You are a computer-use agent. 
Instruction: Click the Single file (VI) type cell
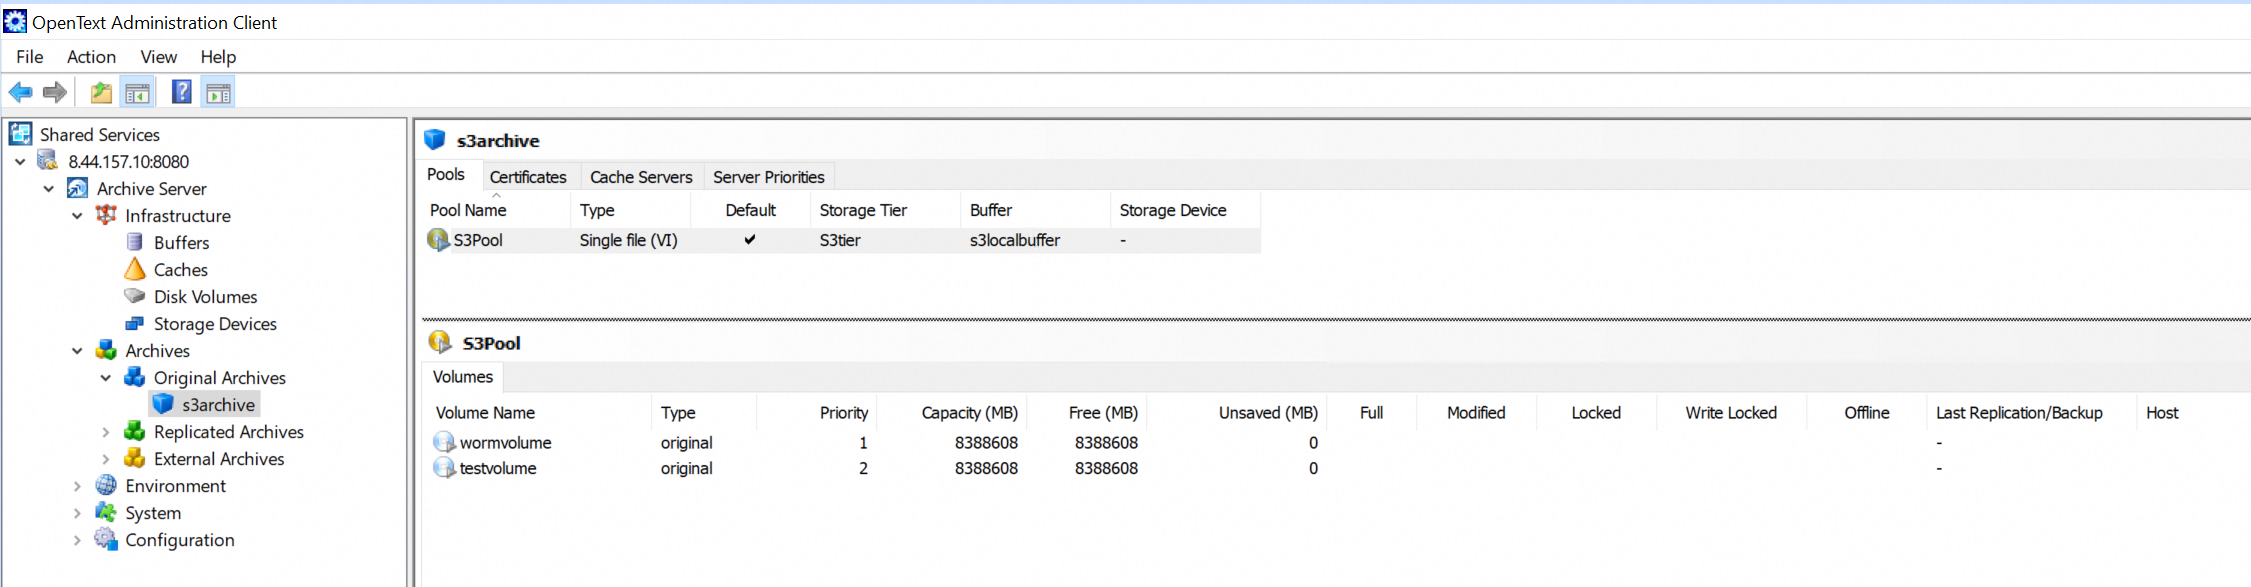629,240
